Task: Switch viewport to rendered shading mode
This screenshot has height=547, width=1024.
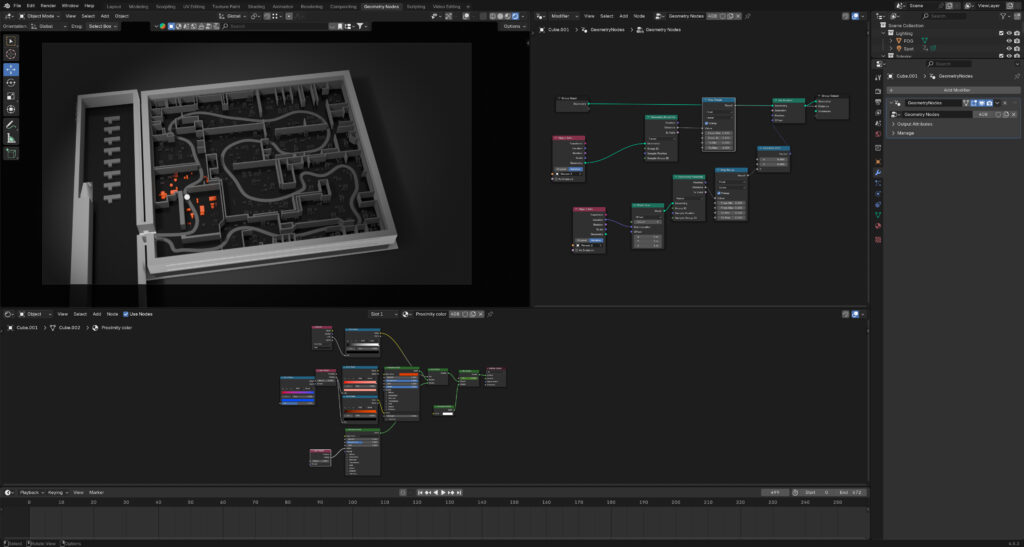Action: click(516, 16)
